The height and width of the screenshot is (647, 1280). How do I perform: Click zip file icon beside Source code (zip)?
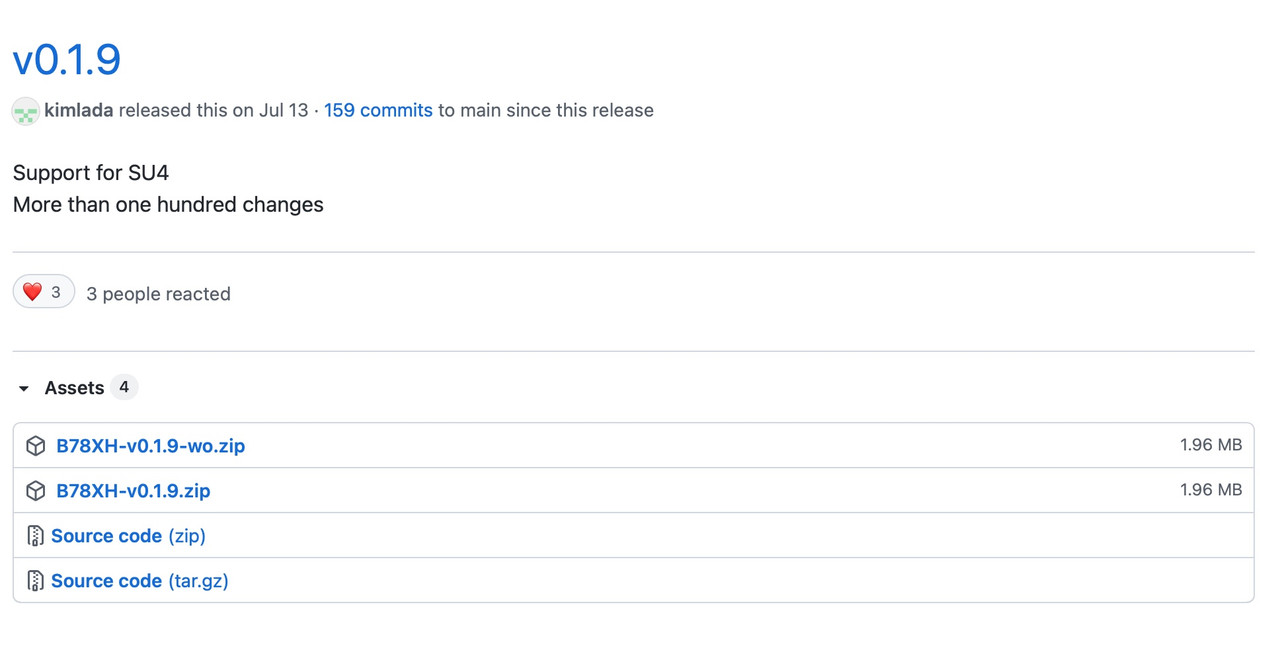36,536
